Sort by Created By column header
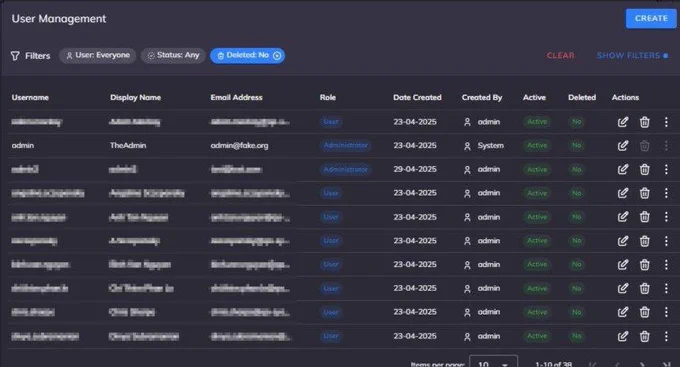 click(482, 98)
